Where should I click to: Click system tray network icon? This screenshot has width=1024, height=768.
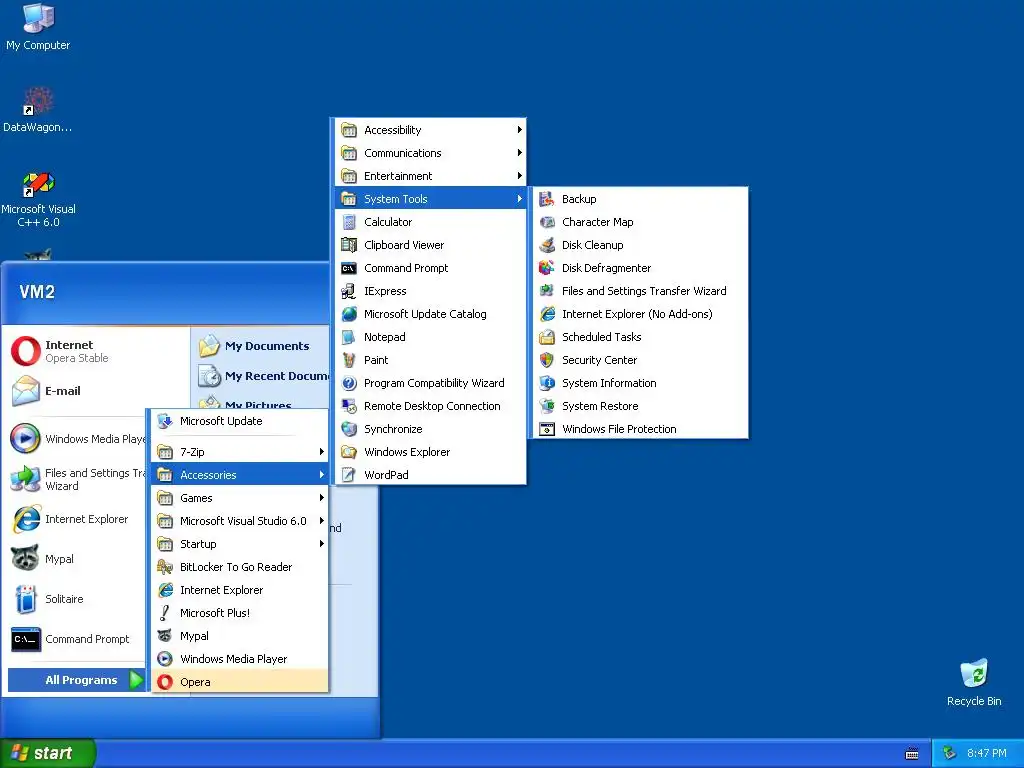949,753
